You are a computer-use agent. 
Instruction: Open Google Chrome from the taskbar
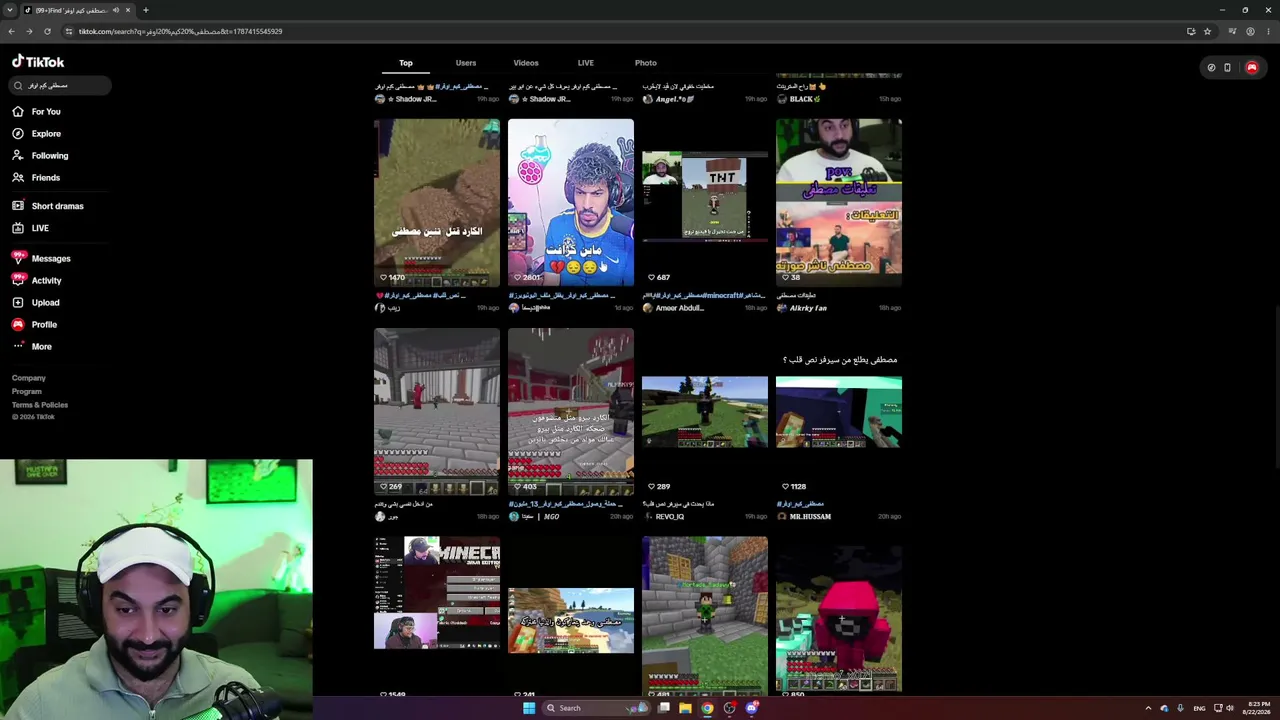coord(707,708)
